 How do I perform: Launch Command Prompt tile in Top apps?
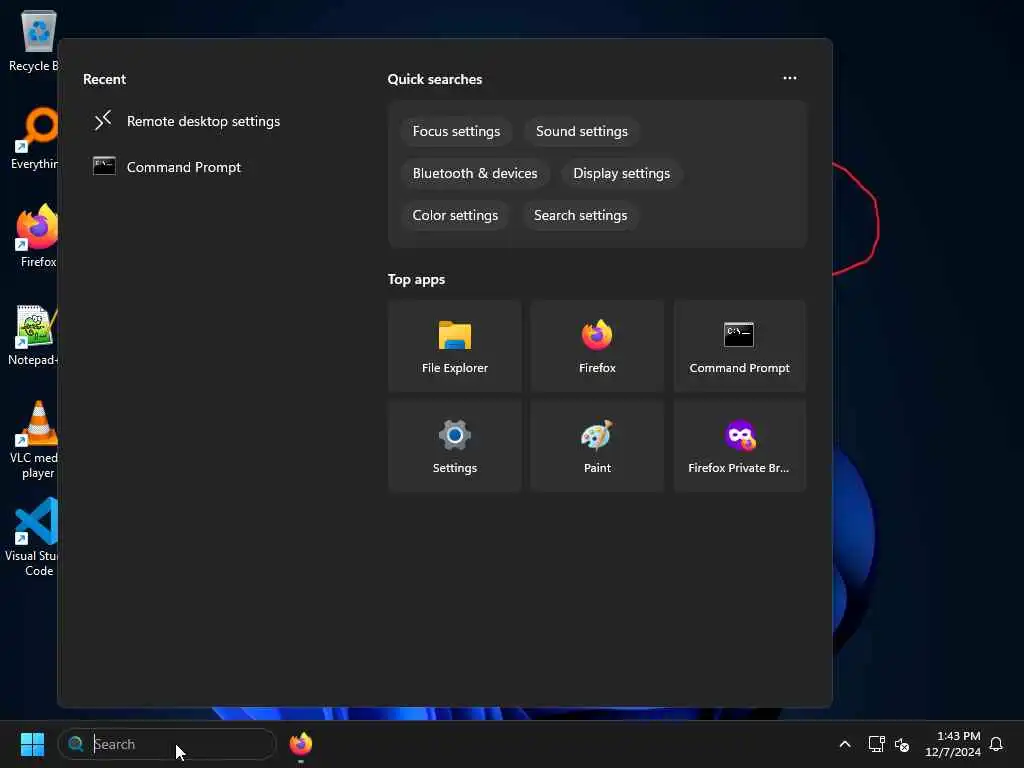coord(739,346)
